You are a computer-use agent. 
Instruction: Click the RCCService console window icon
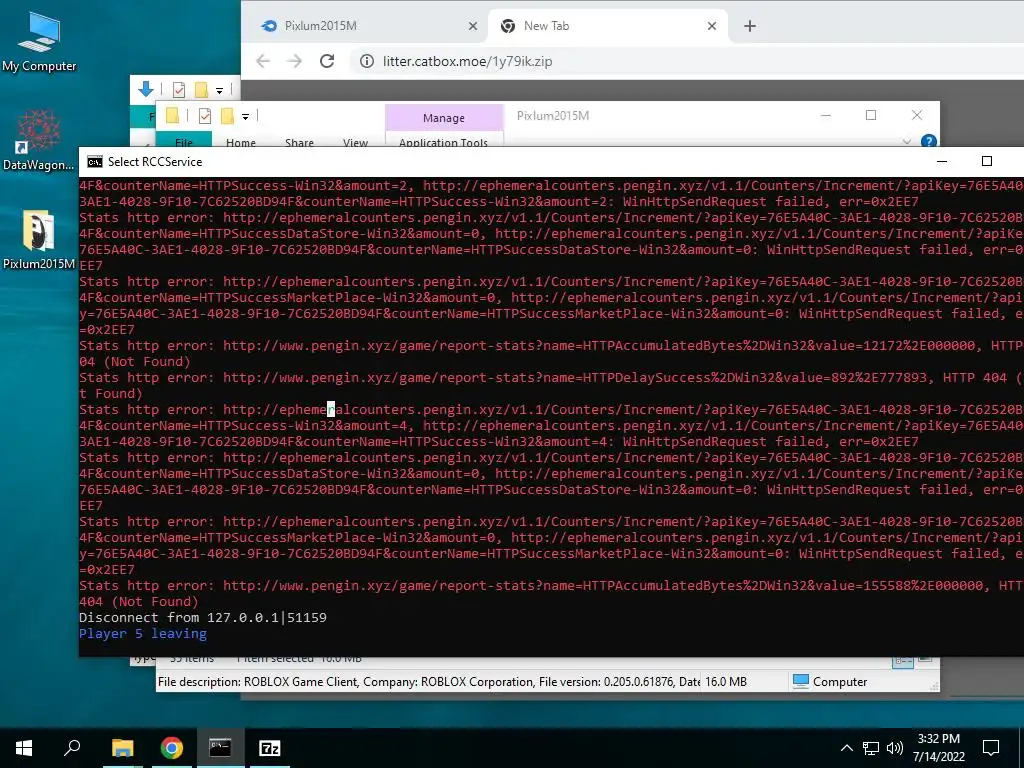95,162
